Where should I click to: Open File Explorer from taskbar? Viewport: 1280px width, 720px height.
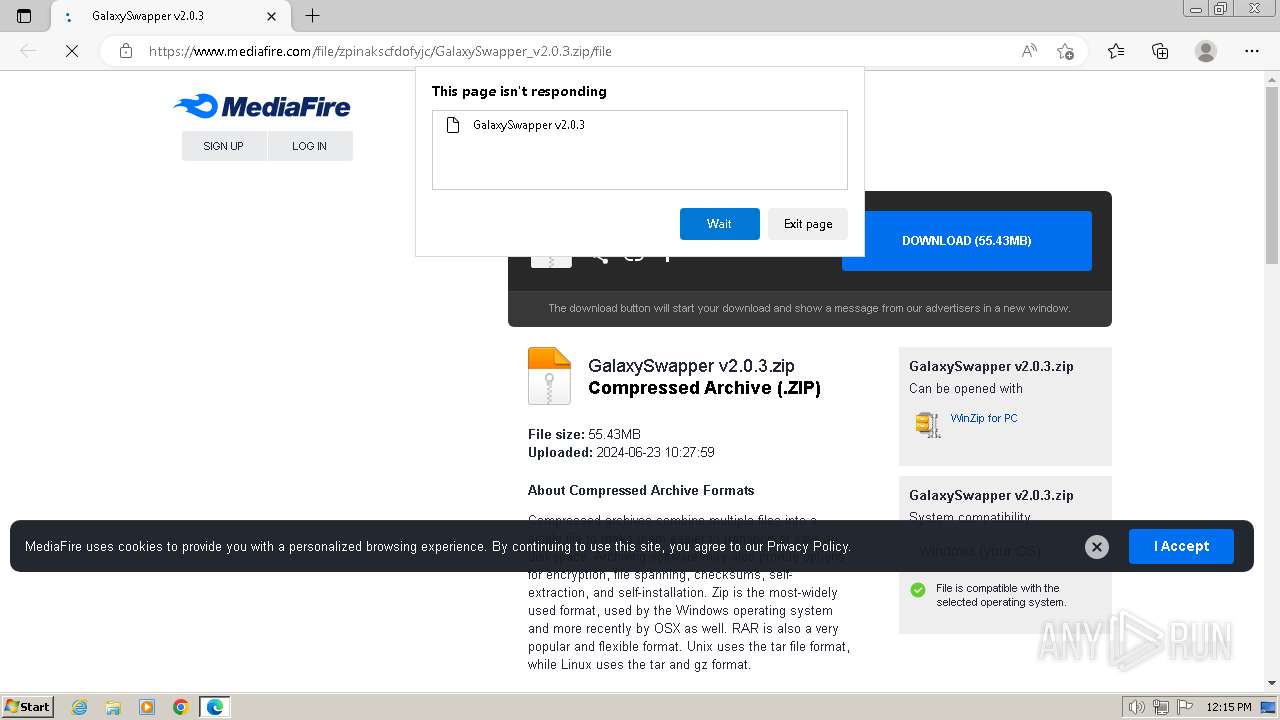click(113, 707)
